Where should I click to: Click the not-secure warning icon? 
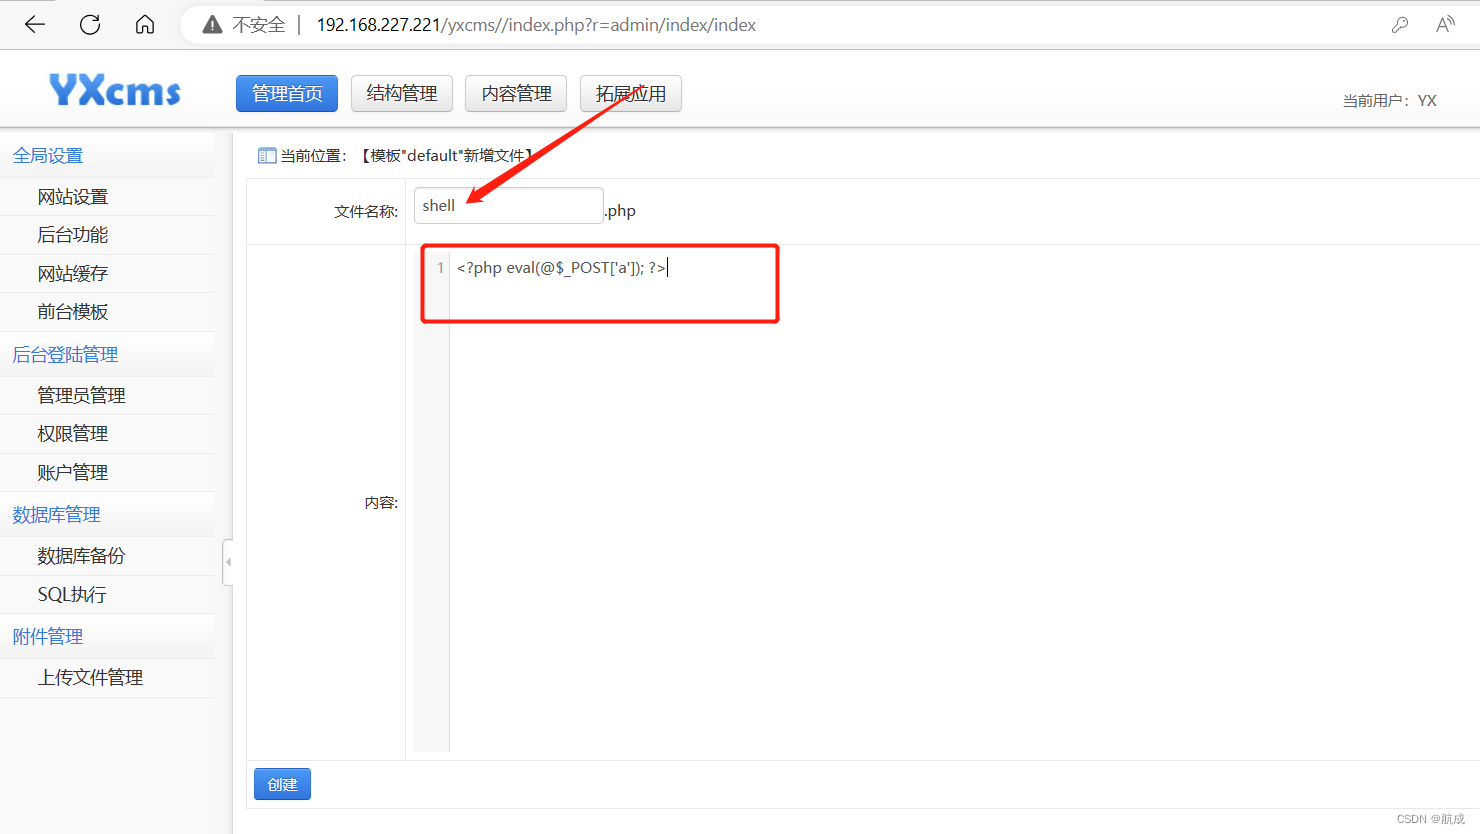pos(212,25)
